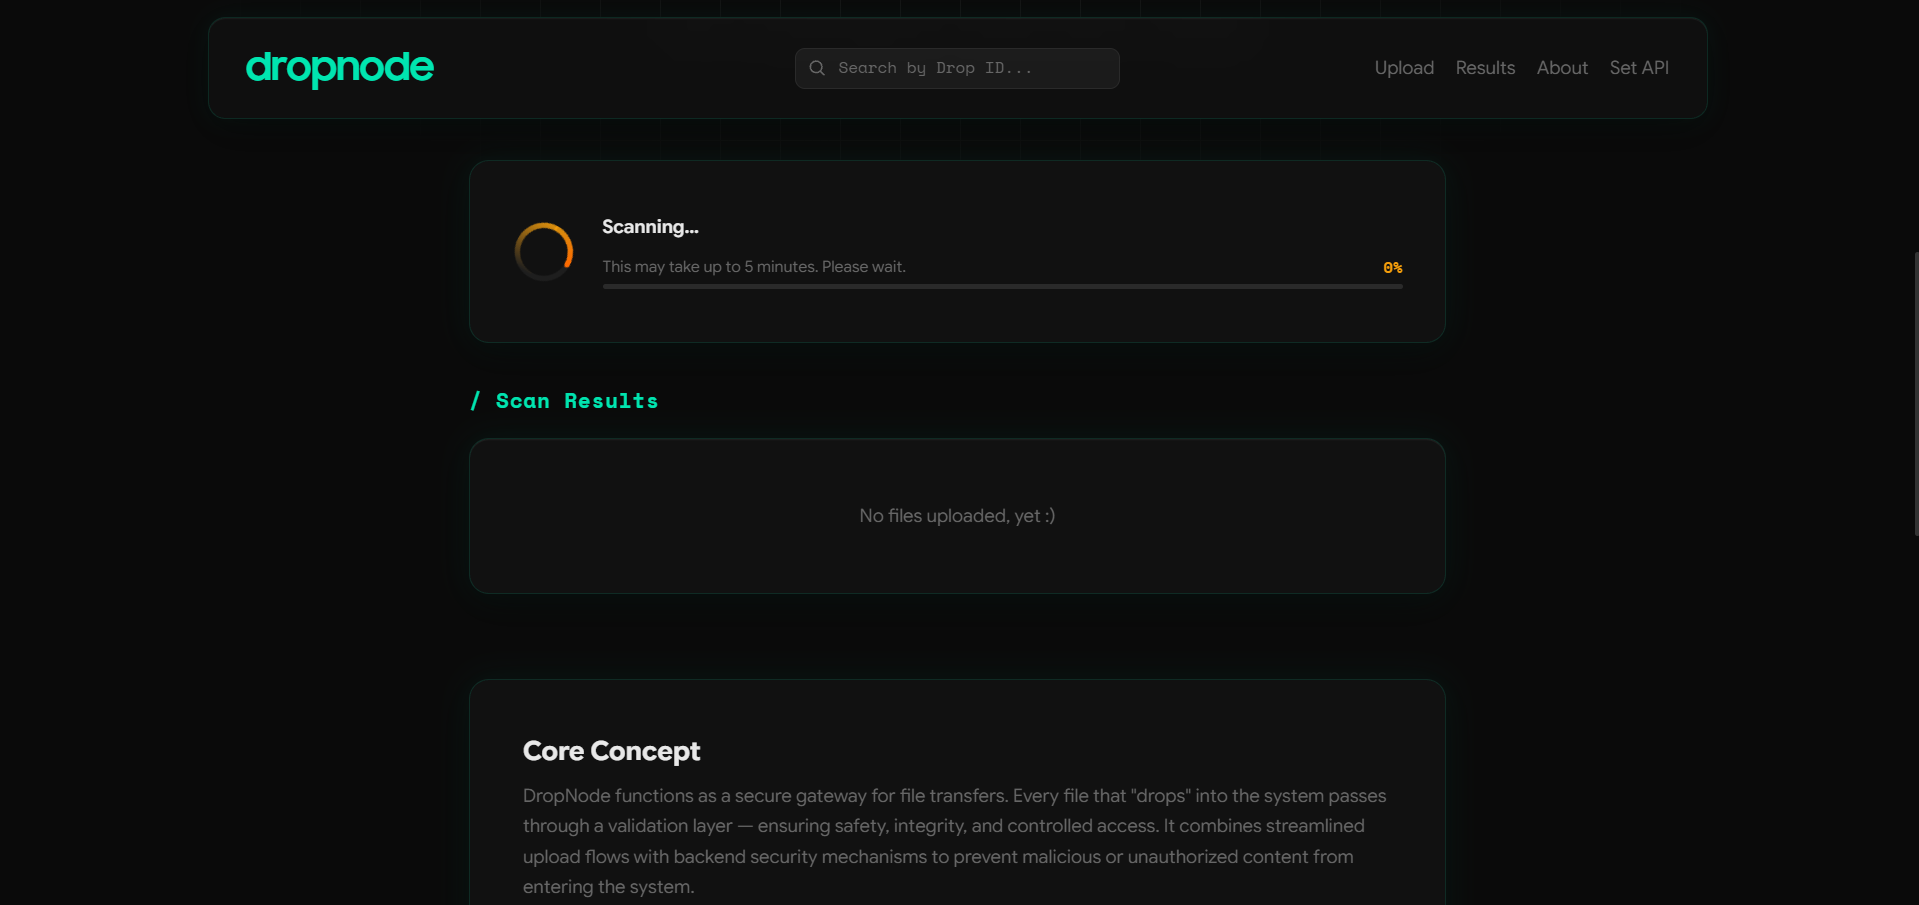
Task: Open the Upload page
Action: (1403, 67)
